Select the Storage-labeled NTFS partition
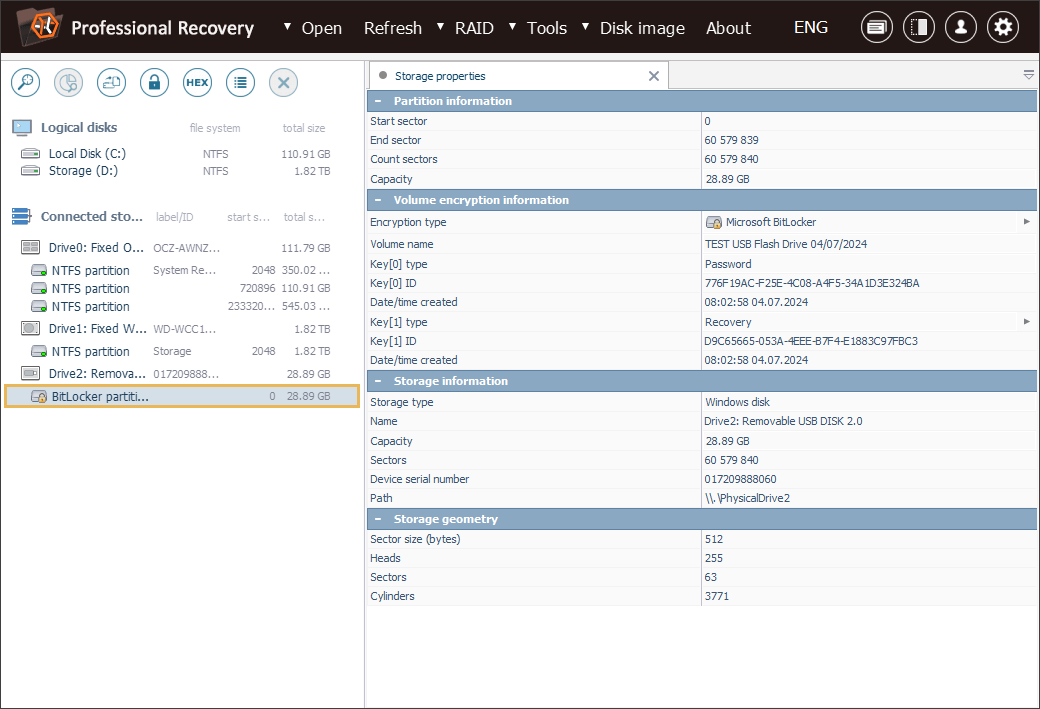This screenshot has height=709, width=1040. pyautogui.click(x=180, y=352)
